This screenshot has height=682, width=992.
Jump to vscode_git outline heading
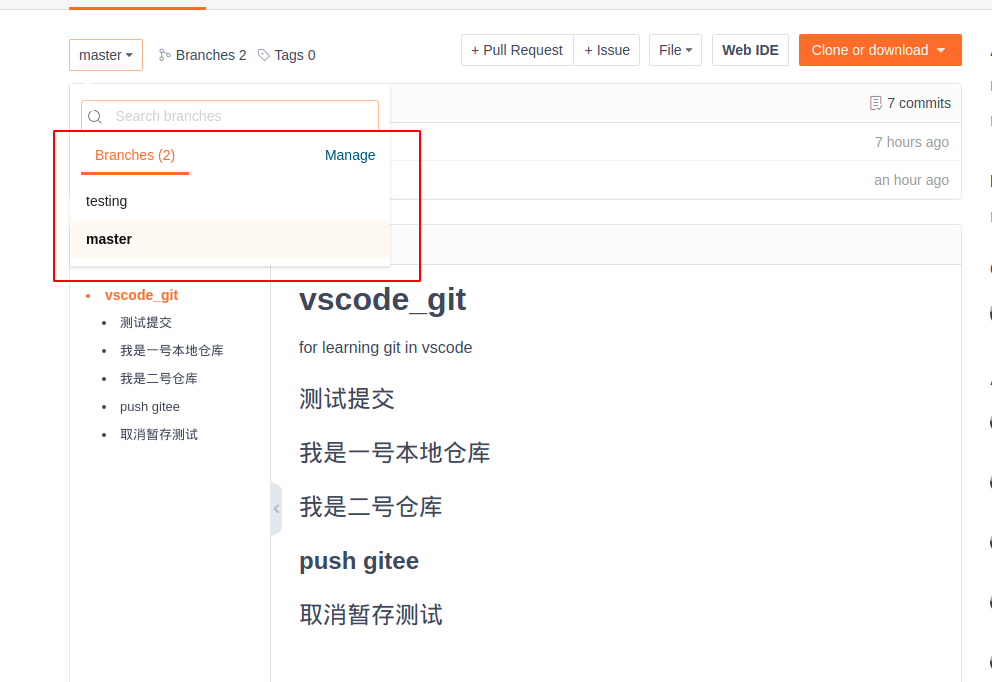coord(141,295)
